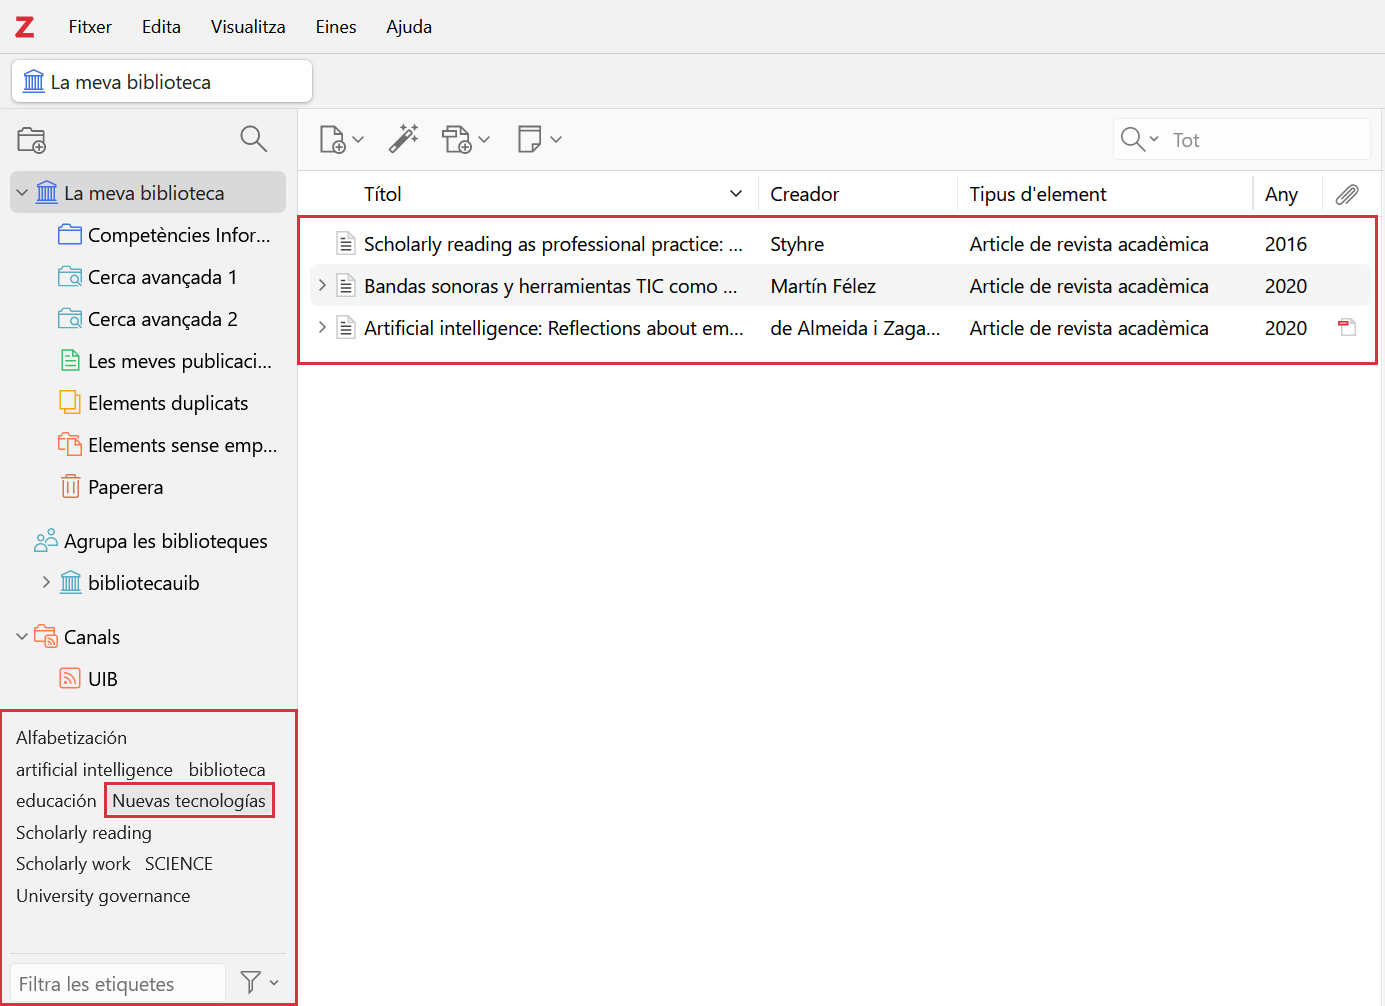Select the Elements duplicats collection
Image resolution: width=1385 pixels, height=1006 pixels.
(168, 403)
